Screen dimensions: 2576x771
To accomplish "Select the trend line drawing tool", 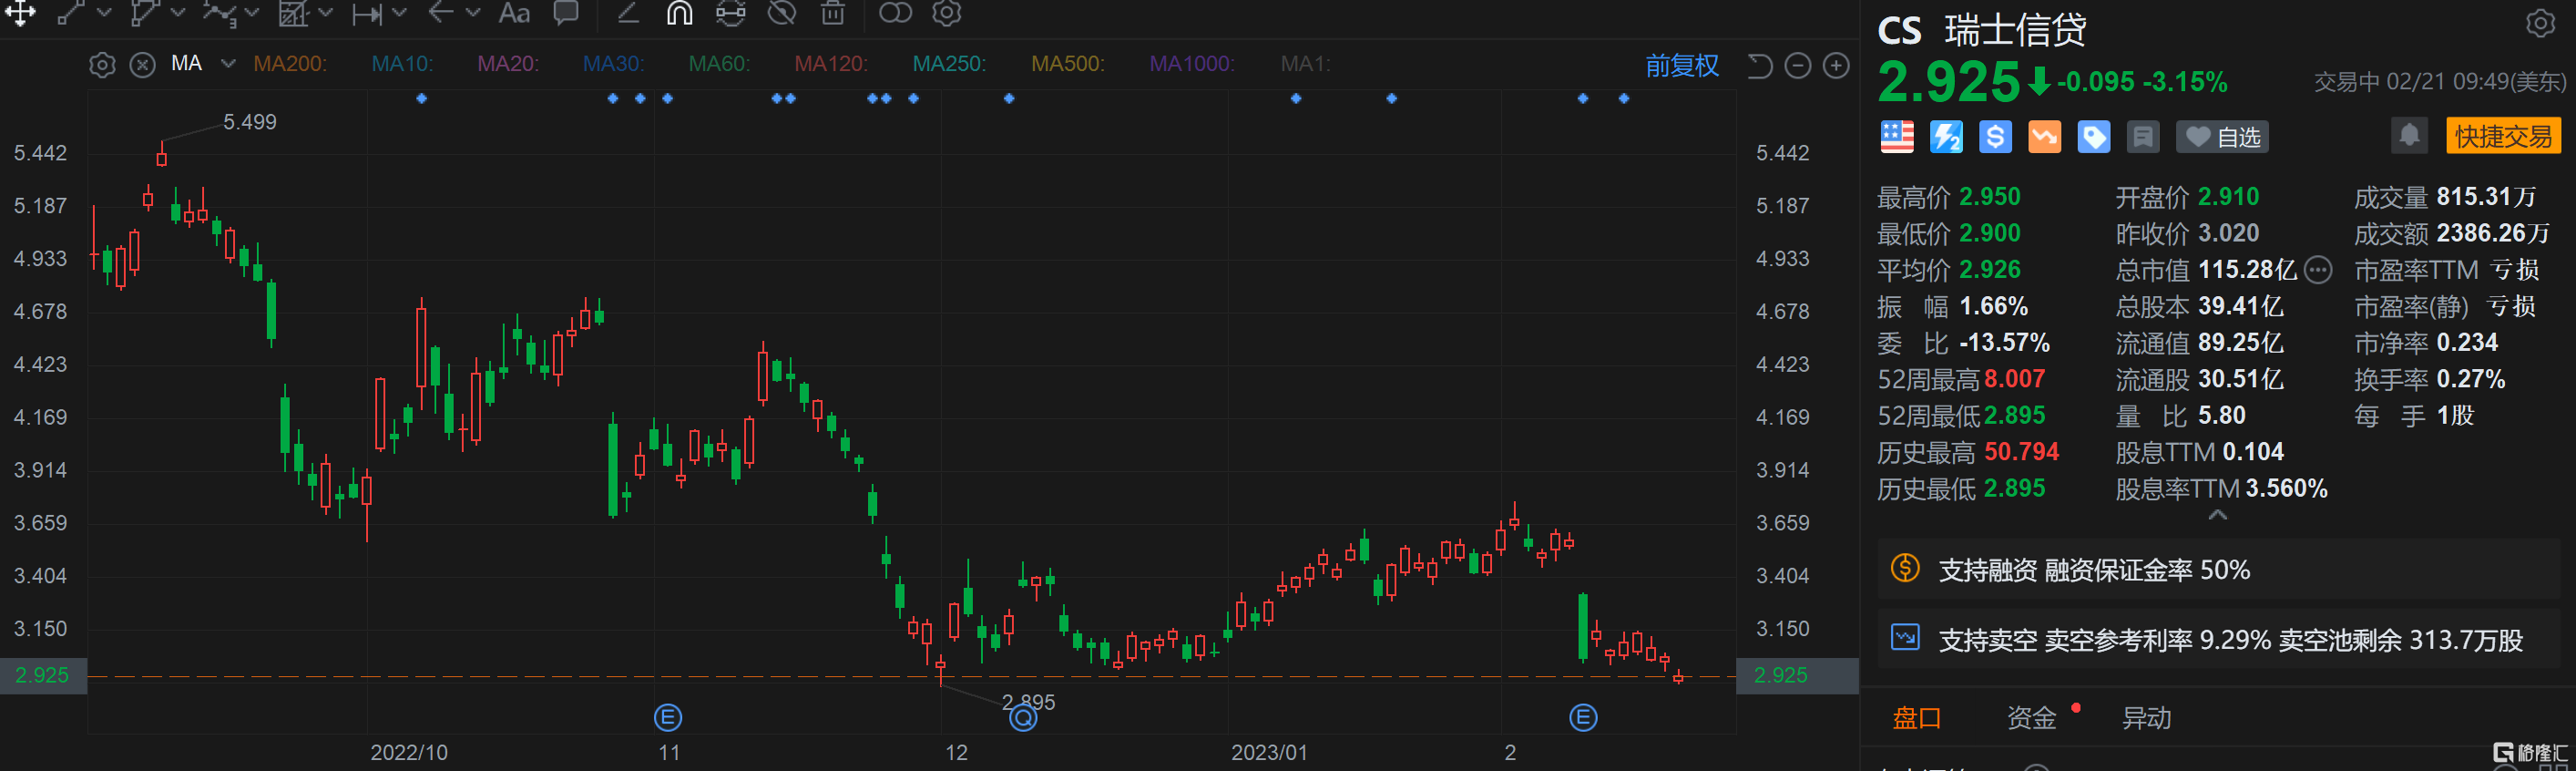I will pyautogui.click(x=70, y=12).
